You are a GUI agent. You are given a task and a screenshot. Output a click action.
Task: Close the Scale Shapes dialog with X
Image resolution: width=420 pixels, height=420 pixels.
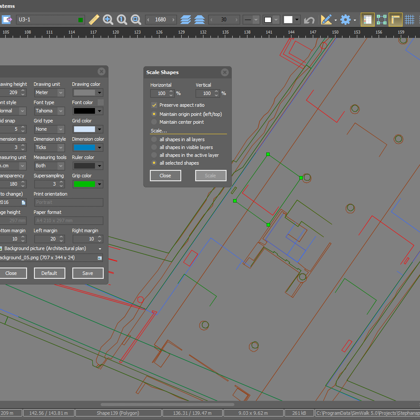(225, 72)
